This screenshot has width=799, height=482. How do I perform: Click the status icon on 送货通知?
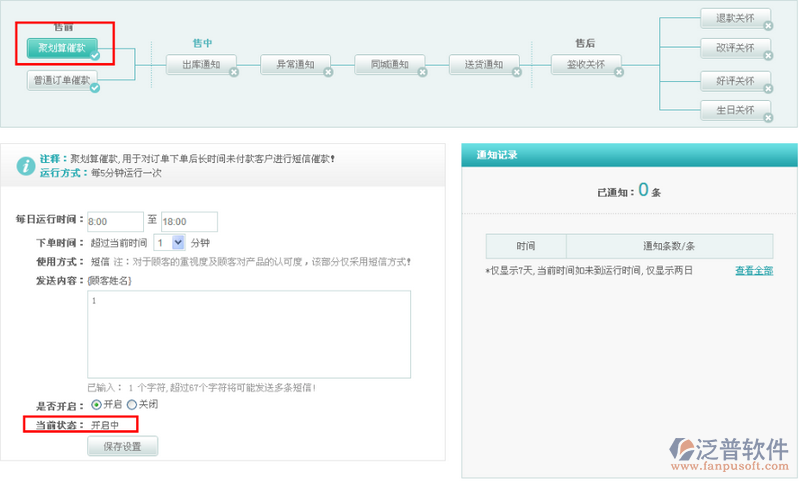coord(518,72)
